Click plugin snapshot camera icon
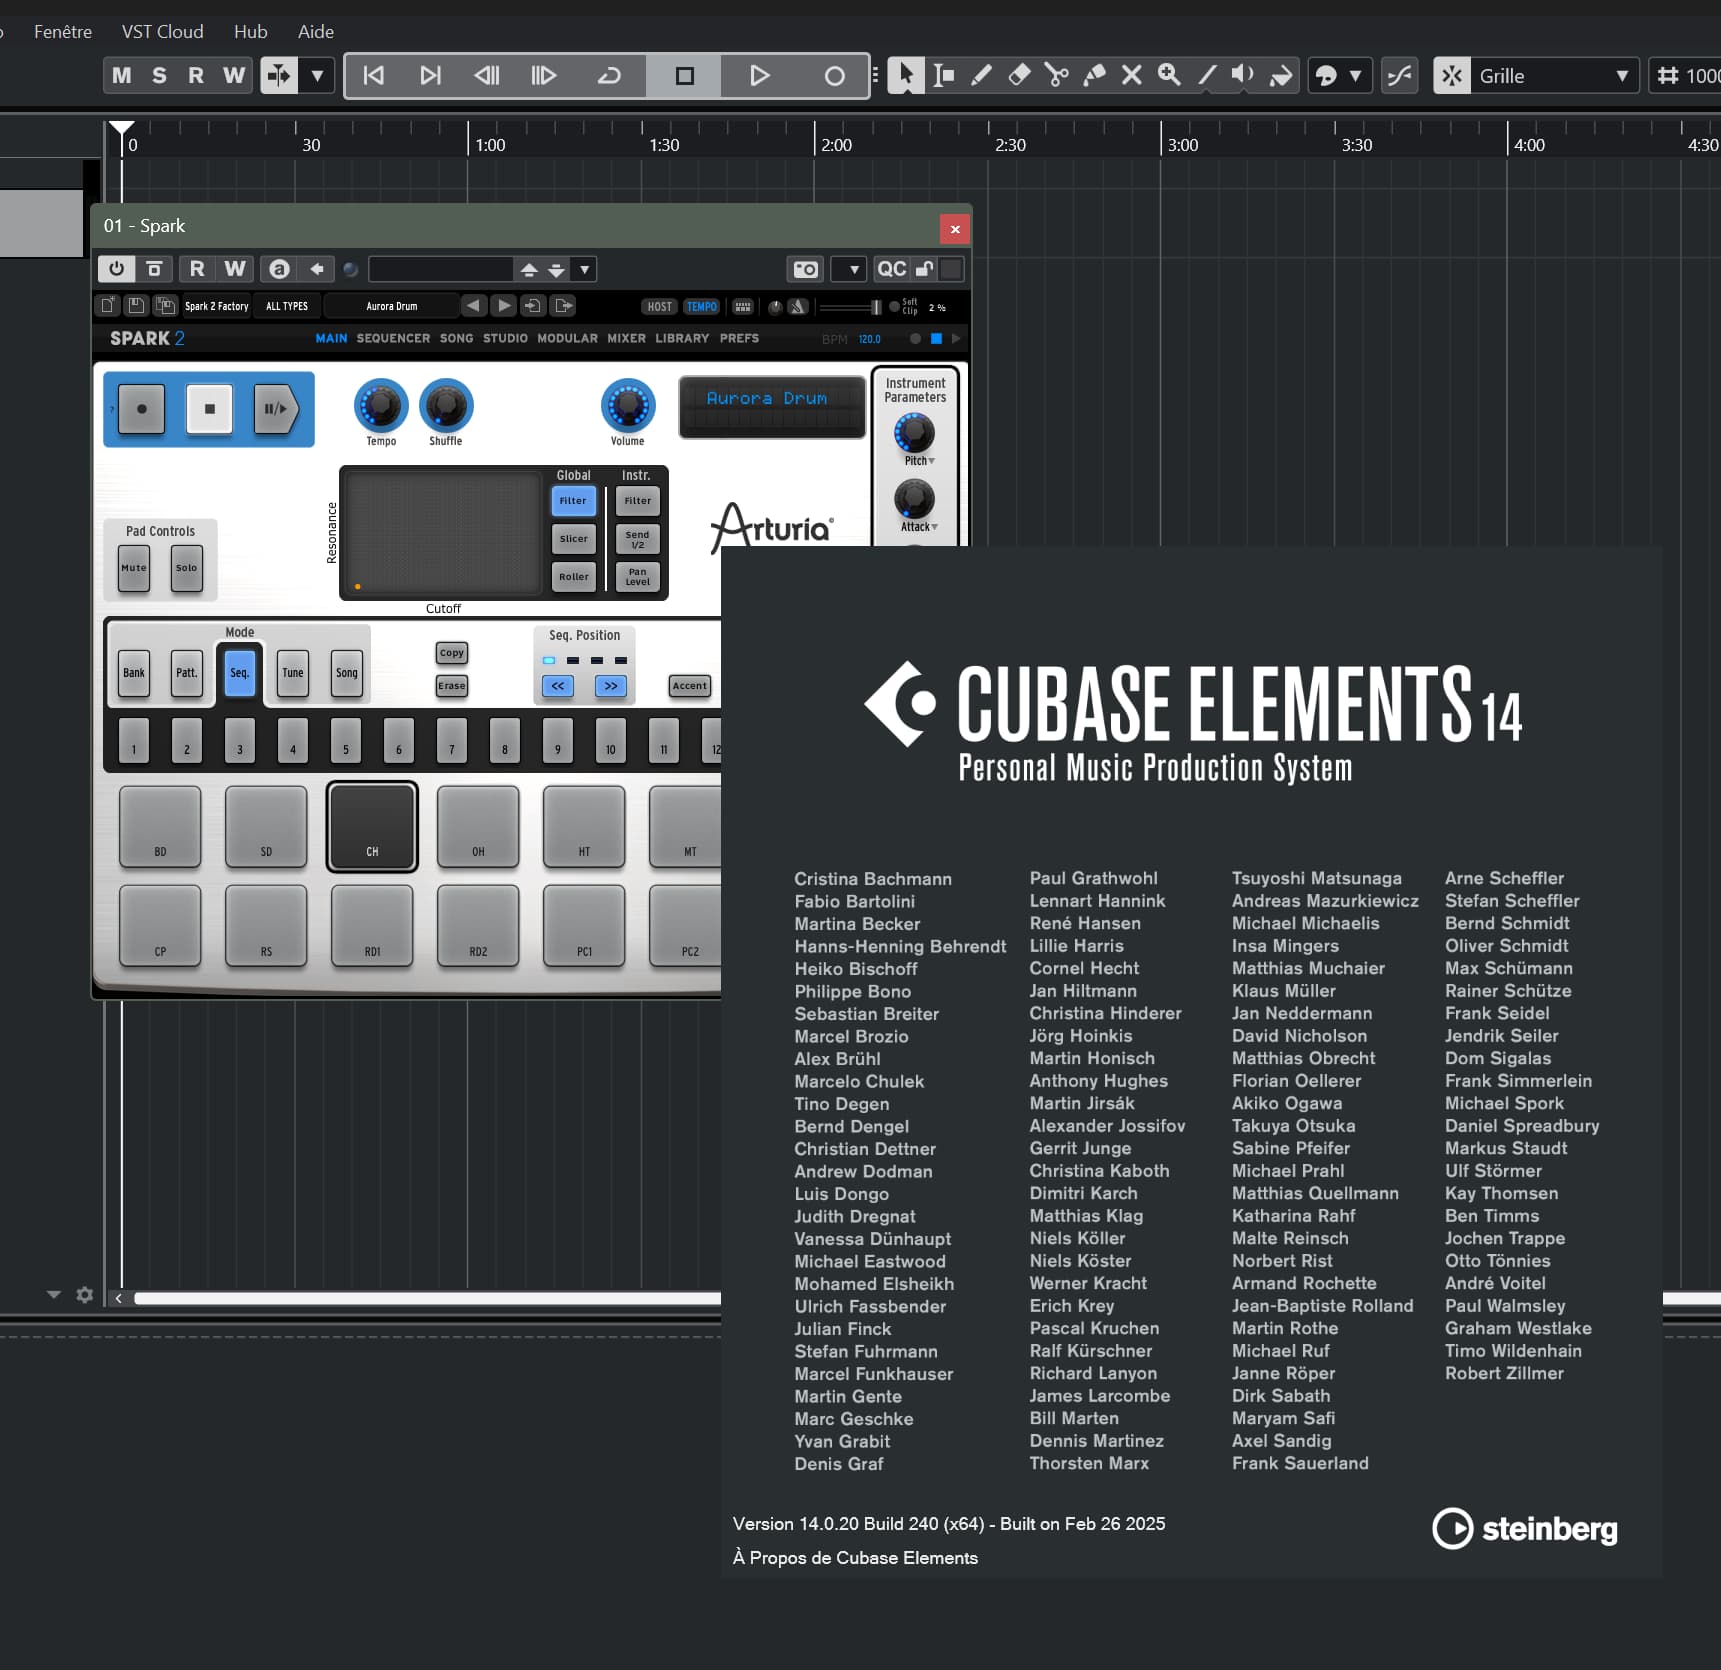Screen dimensions: 1721x1670 coord(805,269)
